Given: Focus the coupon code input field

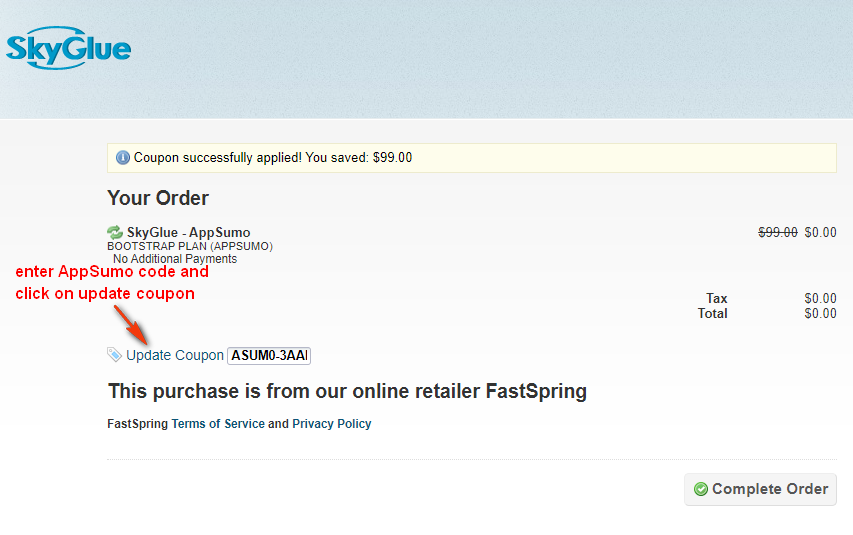Looking at the screenshot, I should 269,356.
